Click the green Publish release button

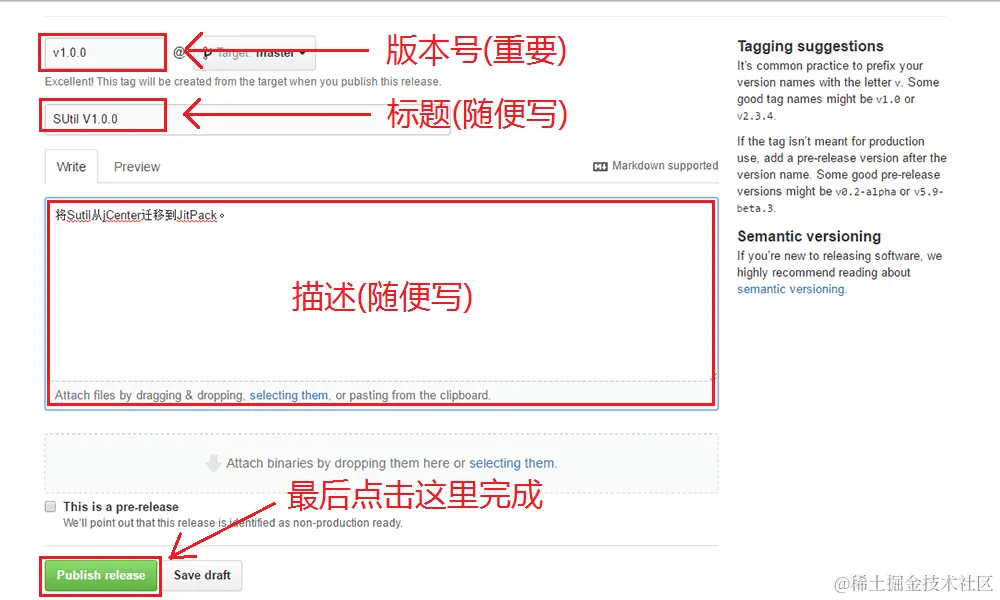point(101,575)
